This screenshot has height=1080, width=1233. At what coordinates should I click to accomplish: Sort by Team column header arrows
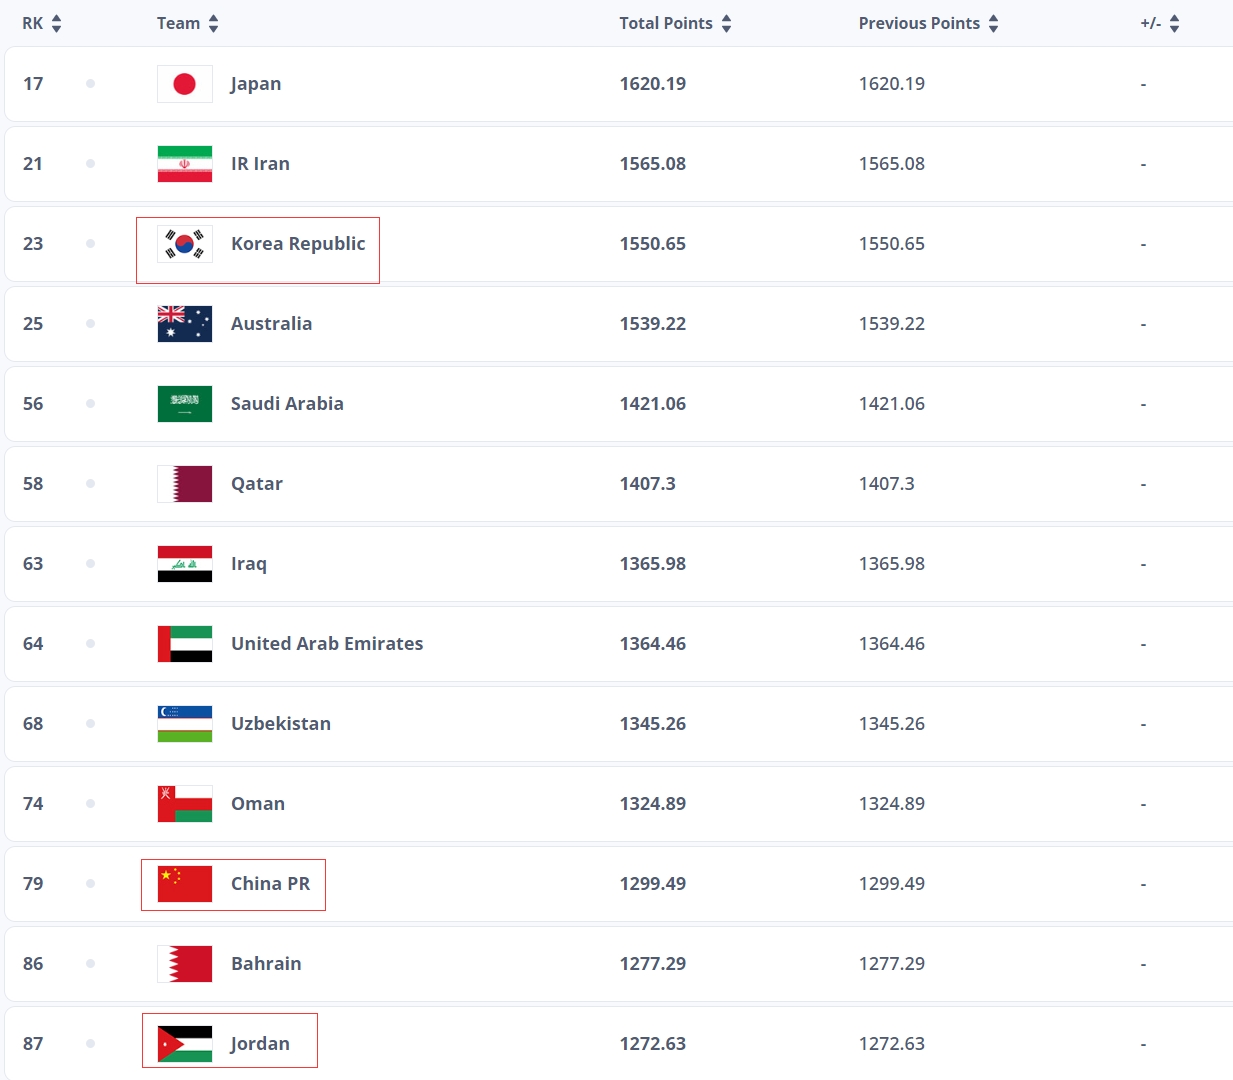click(x=214, y=24)
